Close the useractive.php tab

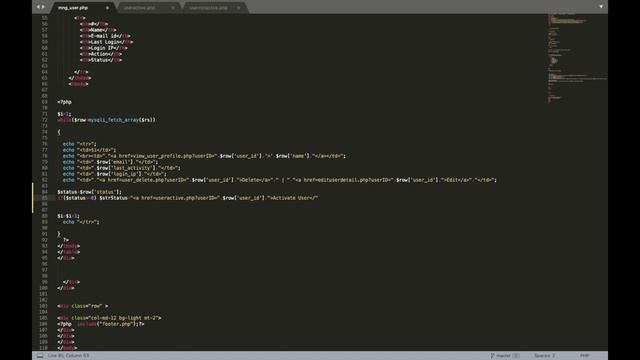(x=173, y=8)
